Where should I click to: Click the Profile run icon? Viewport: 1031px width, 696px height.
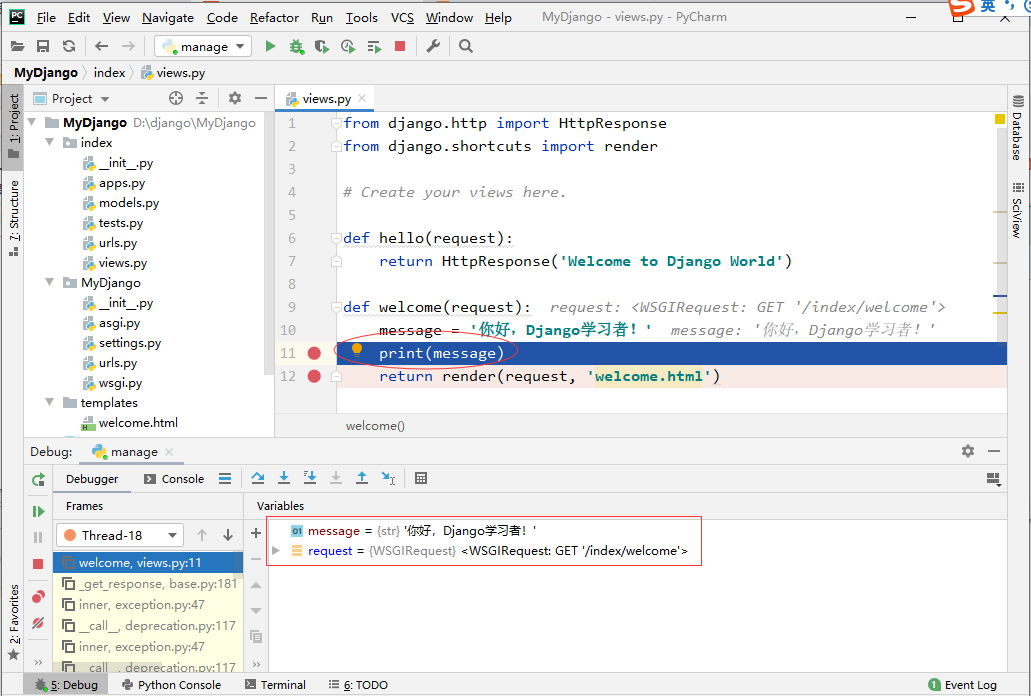click(348, 46)
